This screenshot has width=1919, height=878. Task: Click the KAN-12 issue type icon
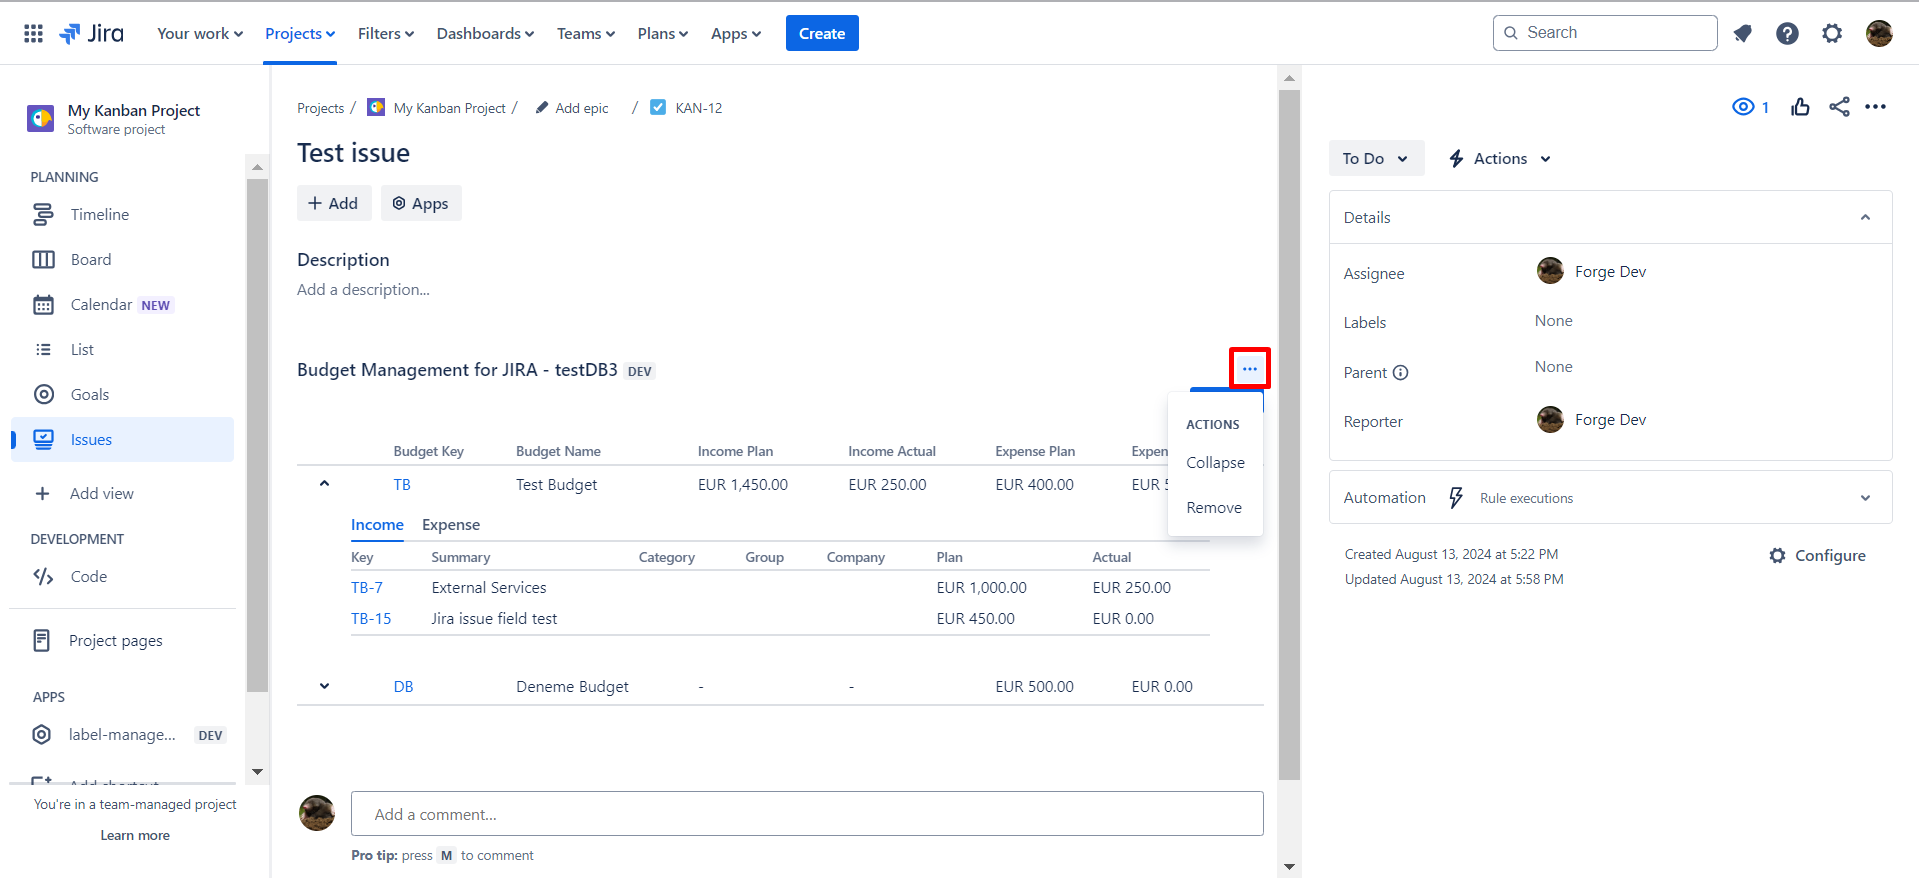click(658, 107)
